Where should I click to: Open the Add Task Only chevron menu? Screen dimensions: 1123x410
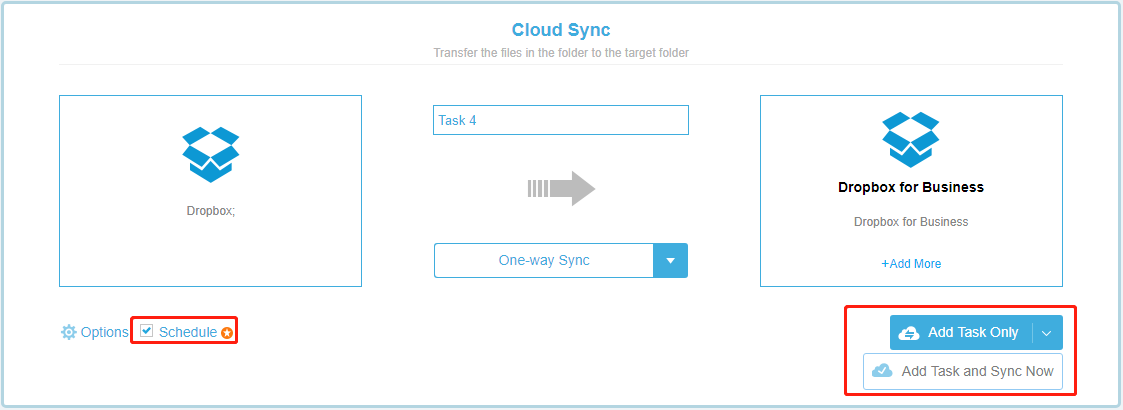tap(1046, 333)
